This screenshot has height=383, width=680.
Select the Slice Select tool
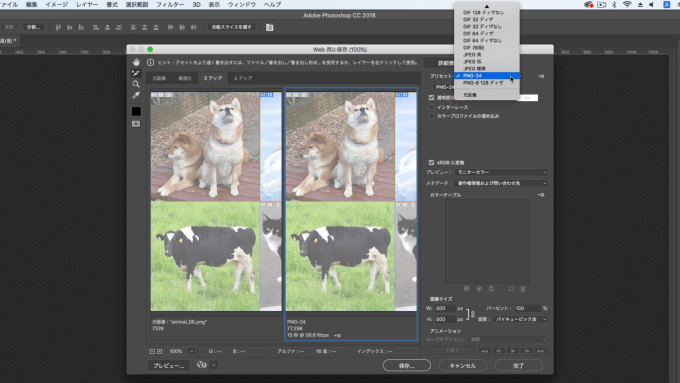(136, 73)
